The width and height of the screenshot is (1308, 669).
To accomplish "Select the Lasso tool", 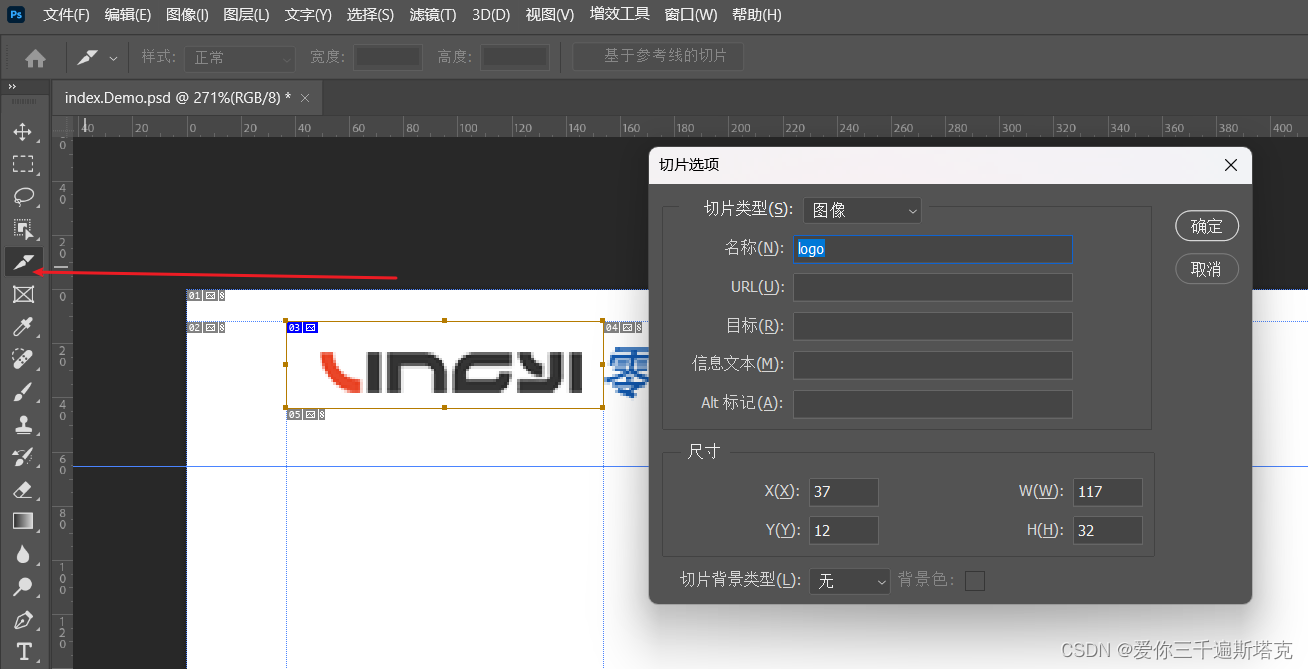I will (x=23, y=197).
